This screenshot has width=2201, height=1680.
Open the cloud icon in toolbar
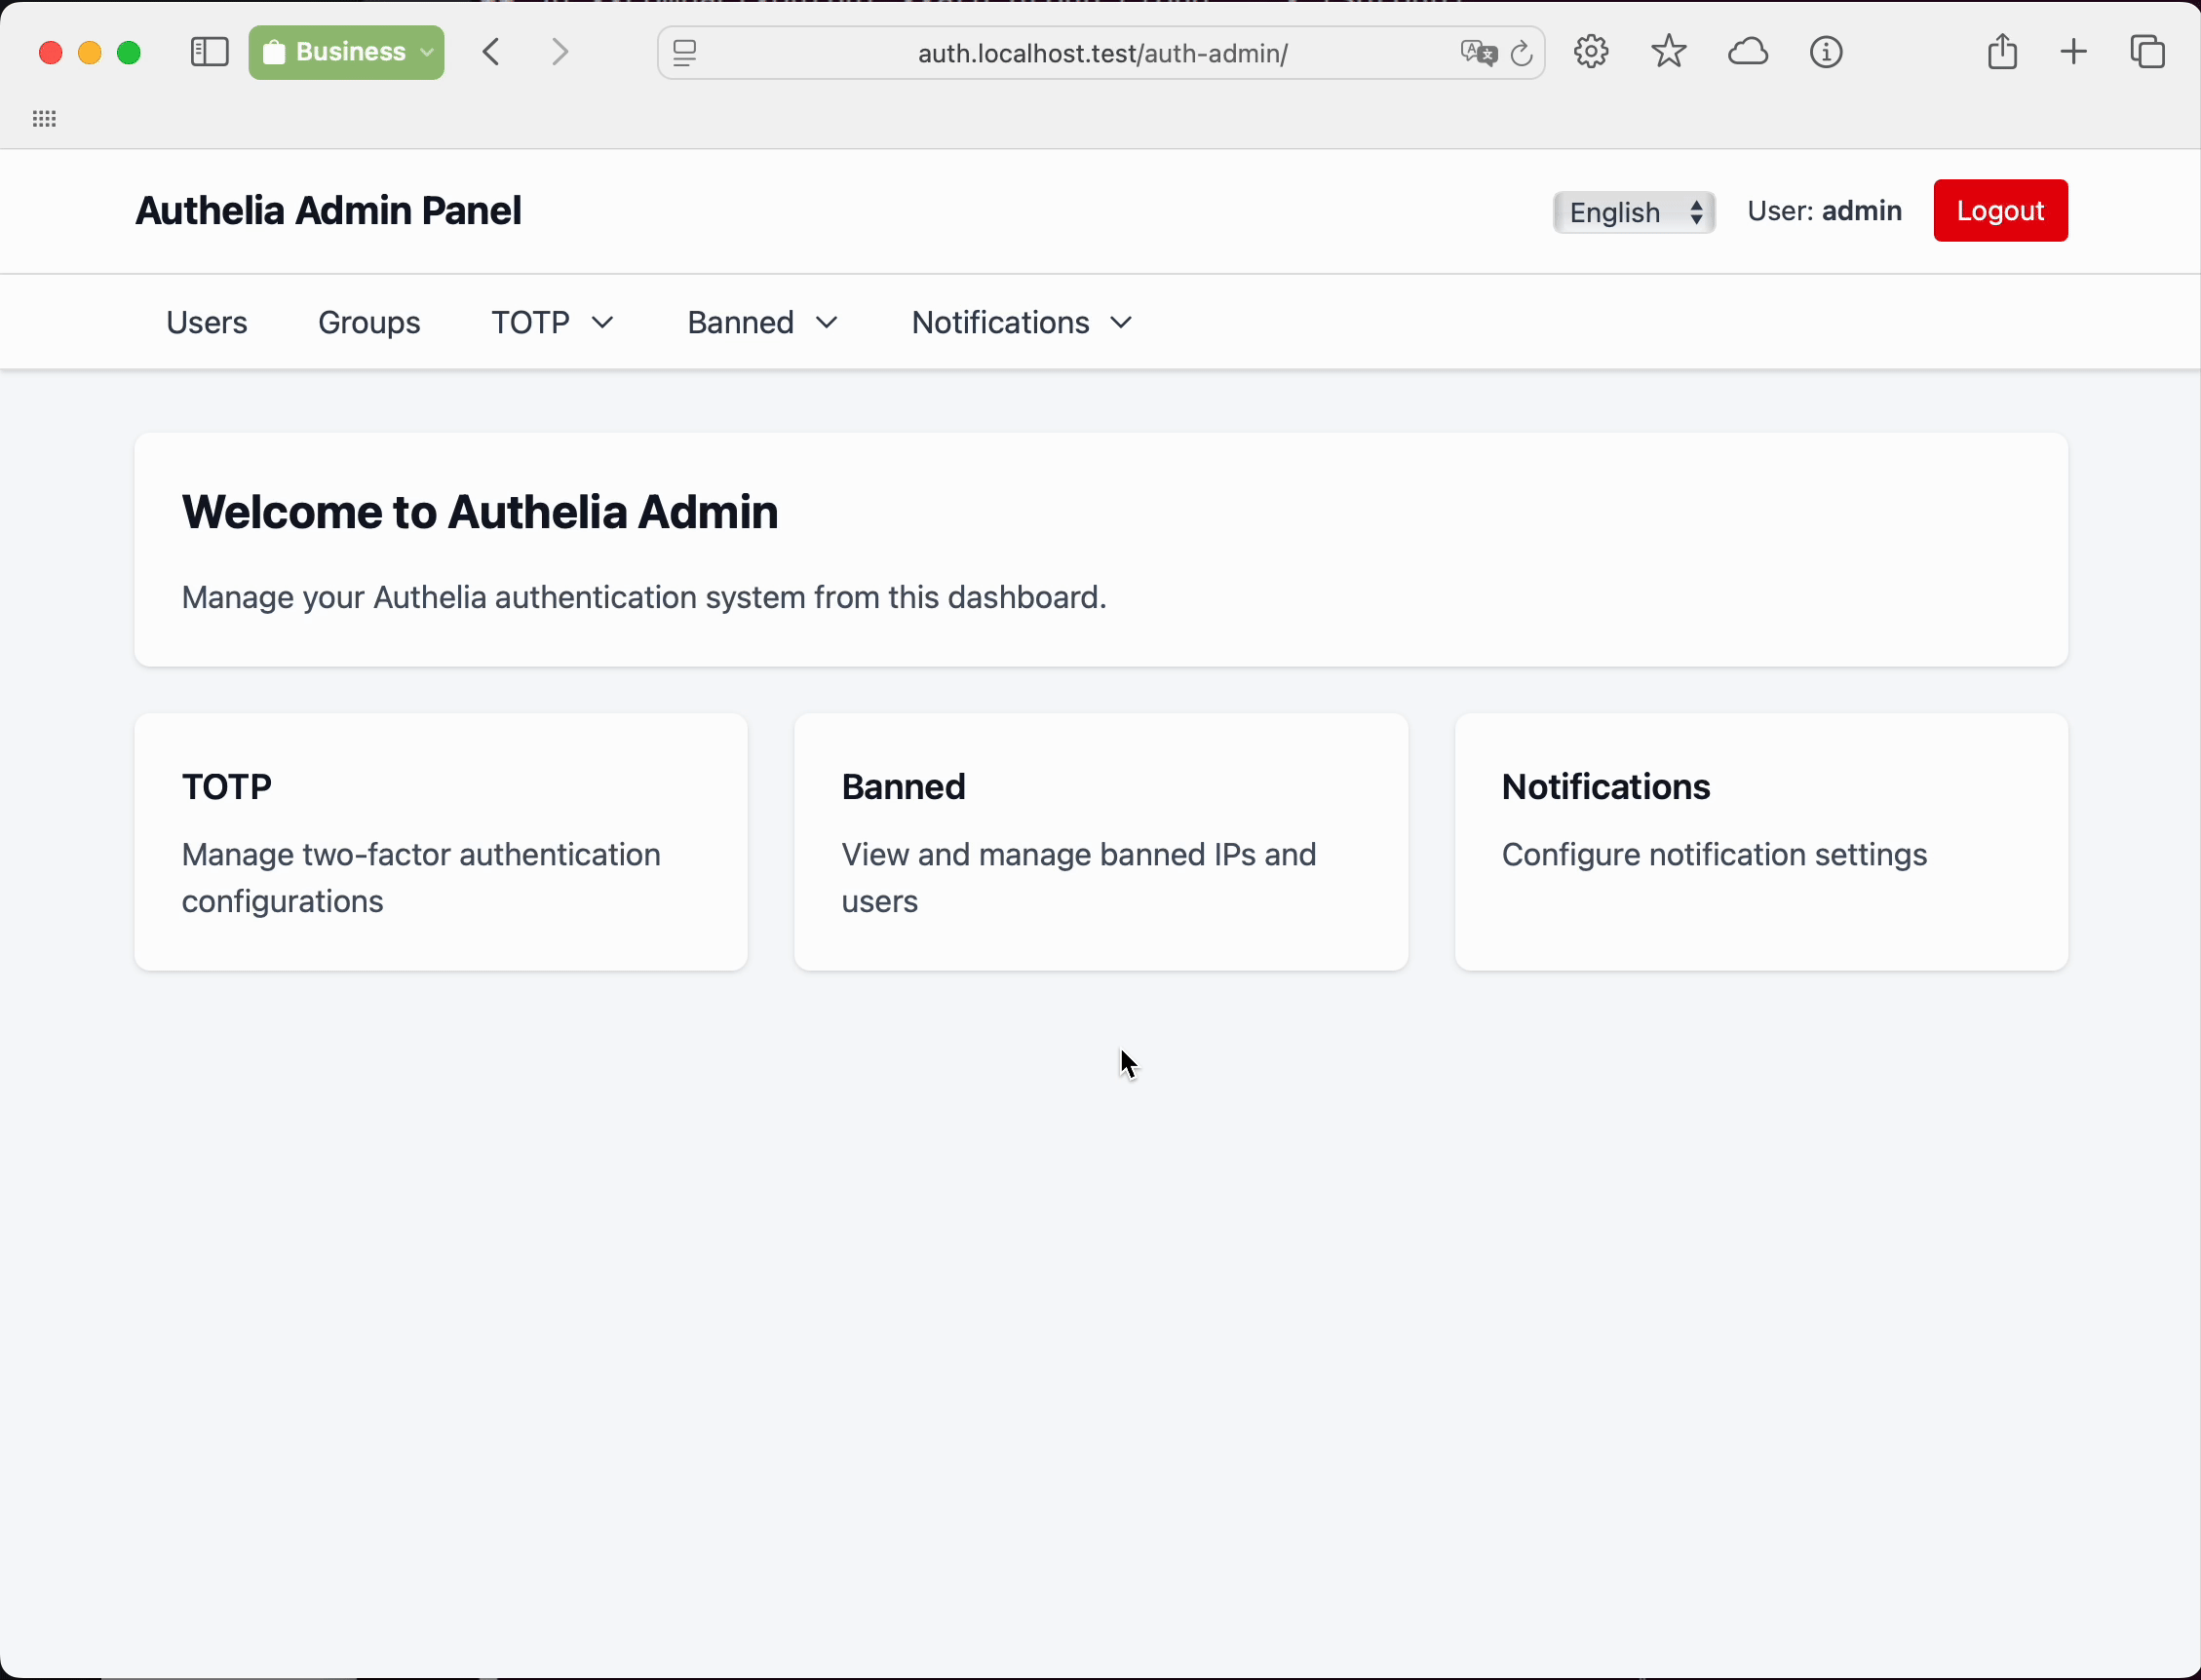(x=1747, y=52)
